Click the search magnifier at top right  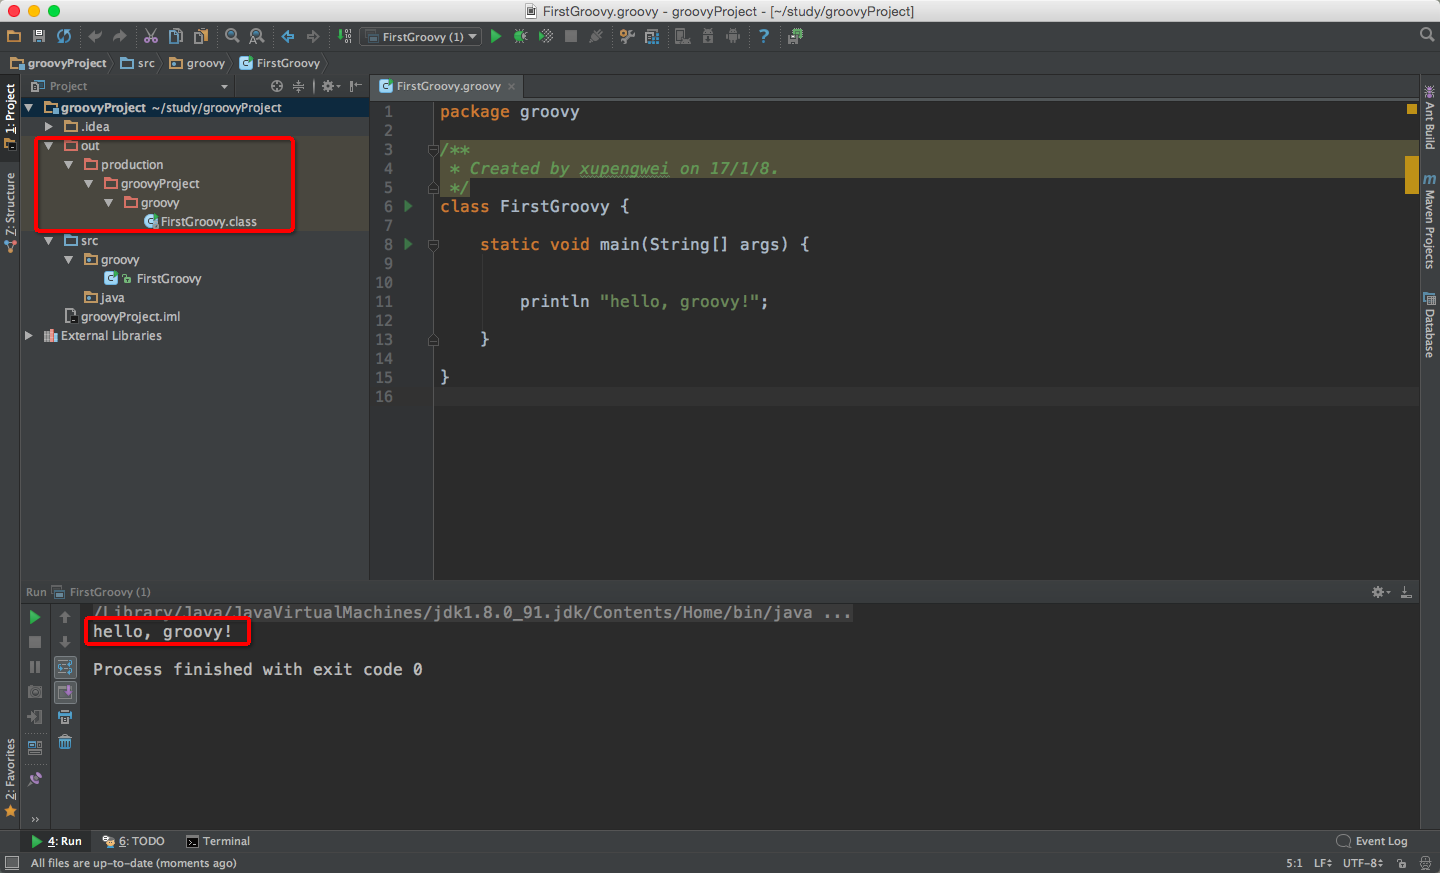pos(1427,35)
